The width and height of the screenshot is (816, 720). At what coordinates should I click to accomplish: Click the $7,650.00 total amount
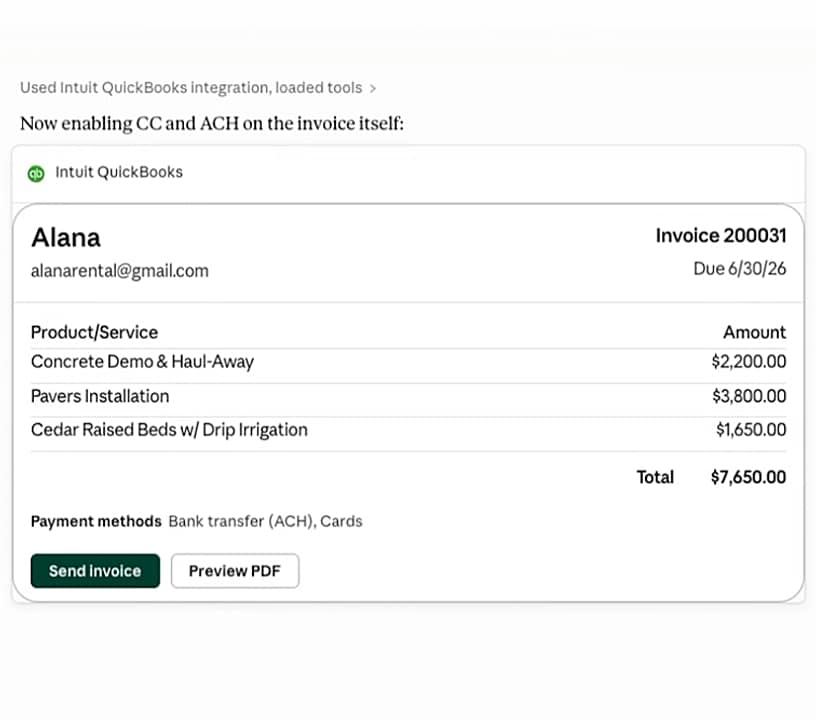pyautogui.click(x=748, y=477)
